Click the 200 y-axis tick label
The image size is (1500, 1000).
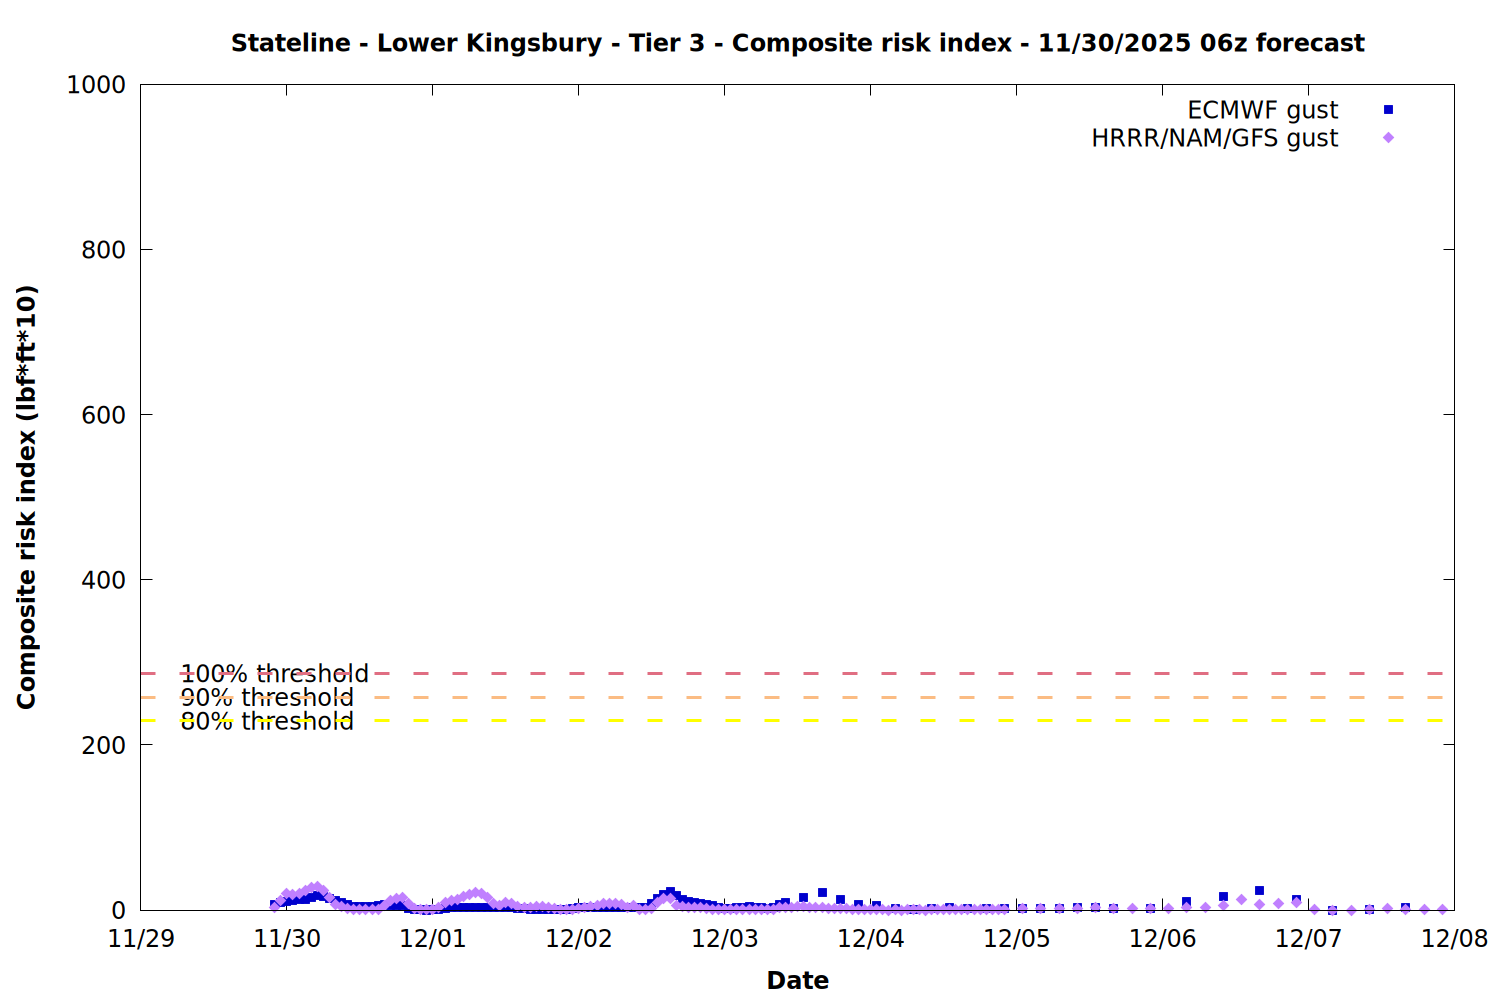click(x=103, y=745)
